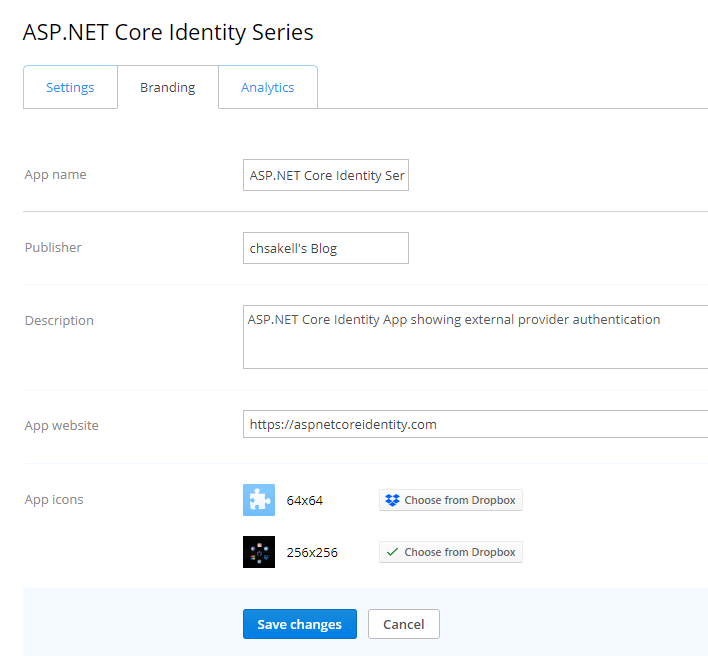Image resolution: width=708 pixels, height=656 pixels.
Task: Click the Description field label
Action: [59, 320]
